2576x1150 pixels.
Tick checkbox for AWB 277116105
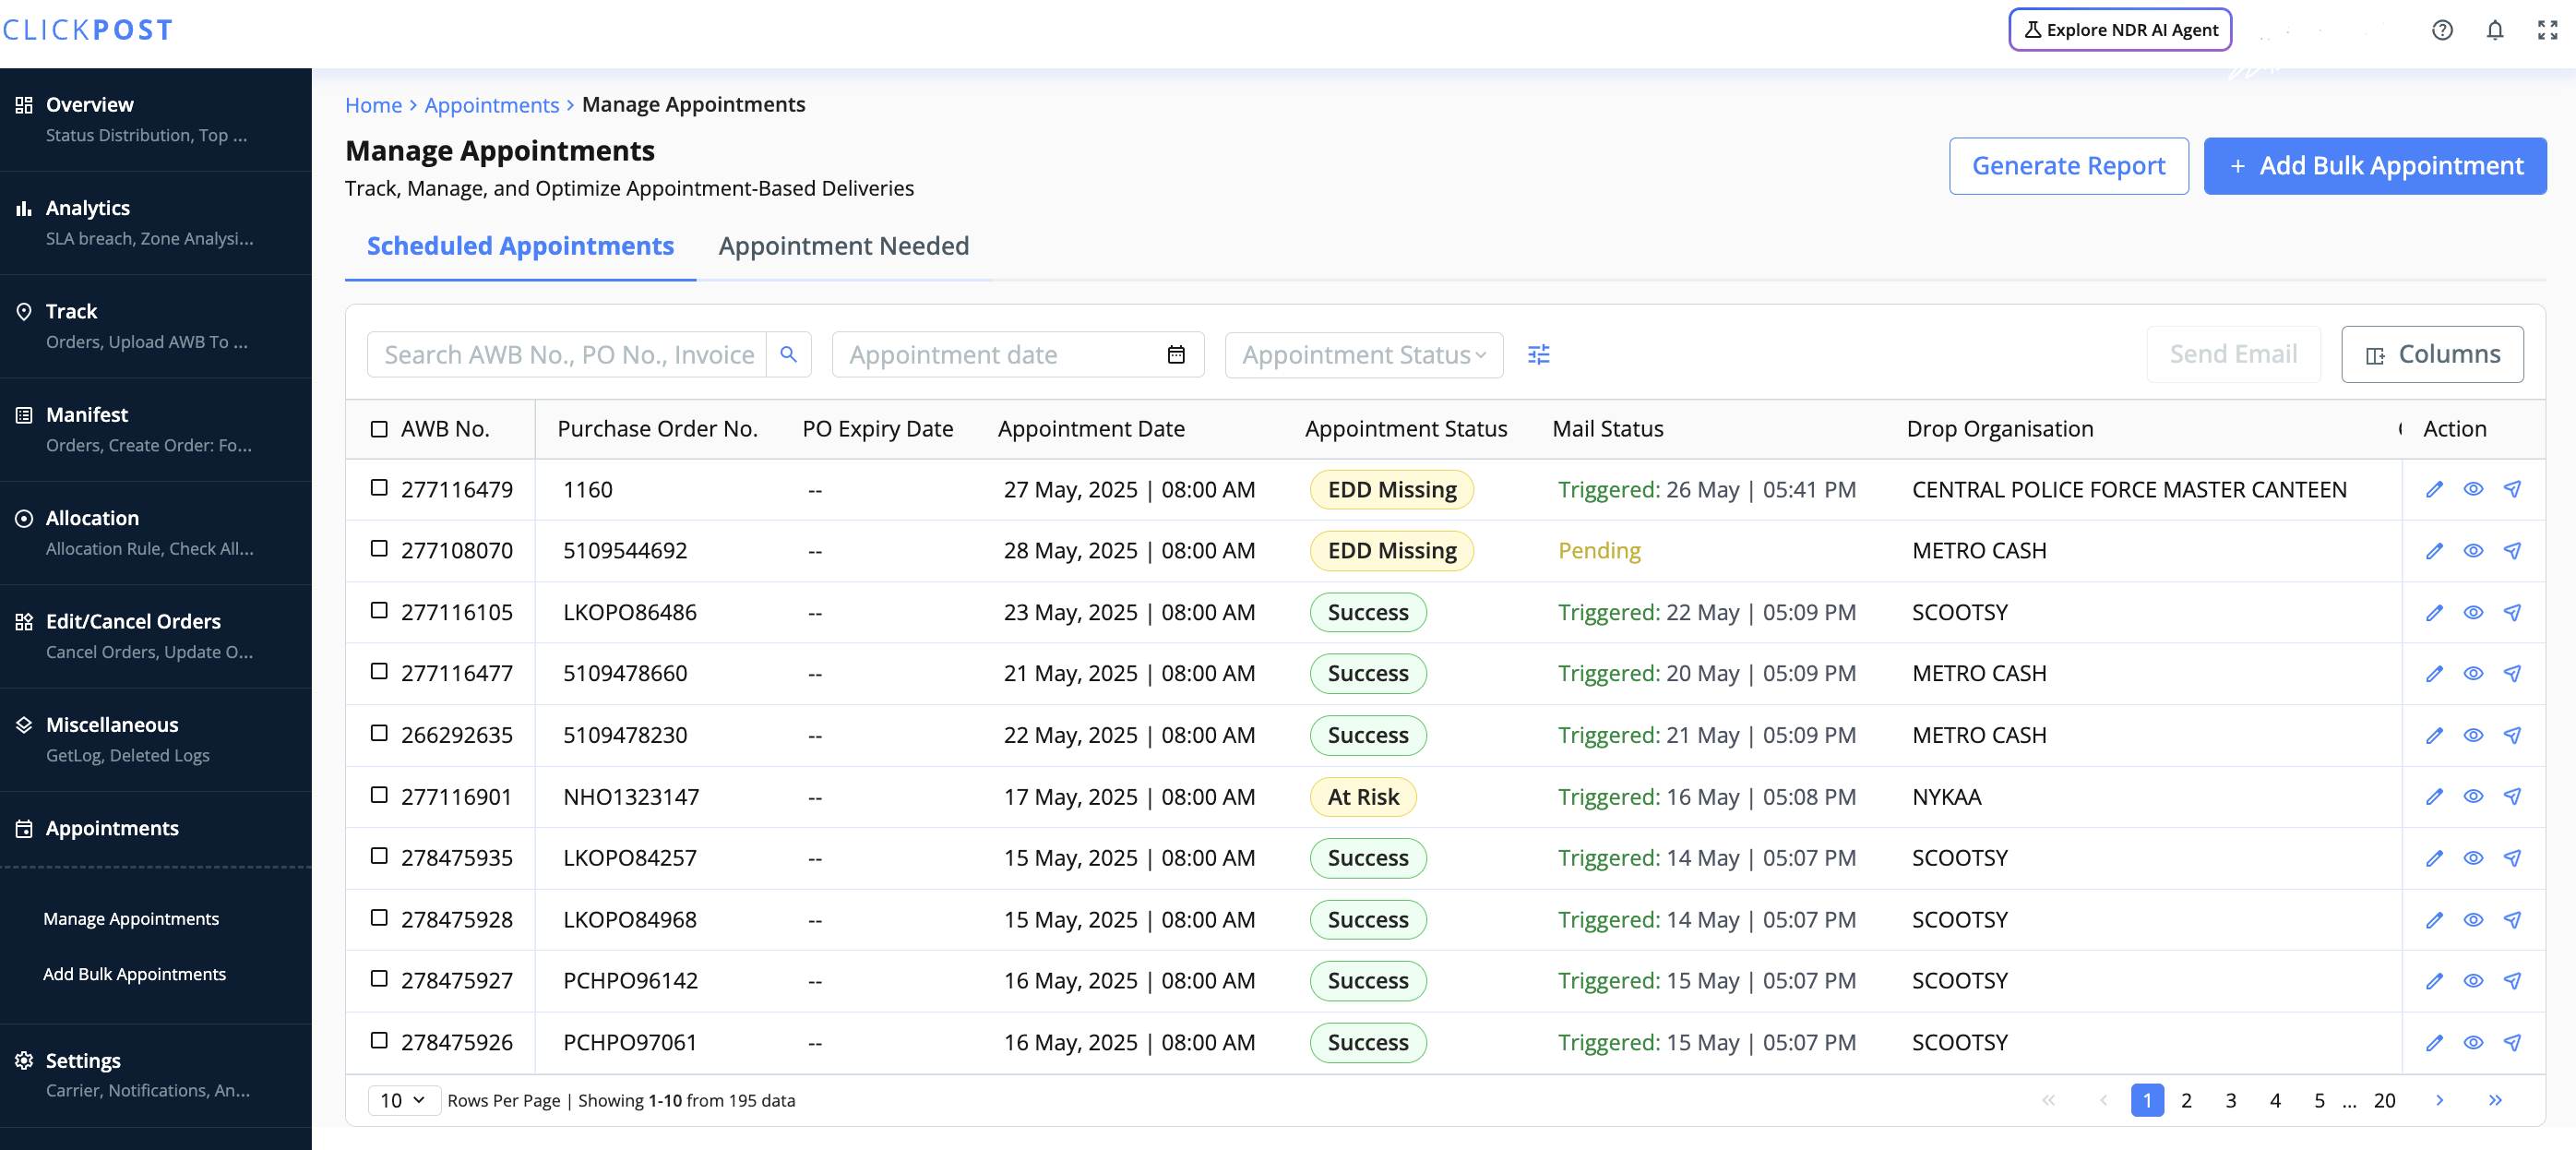(379, 610)
